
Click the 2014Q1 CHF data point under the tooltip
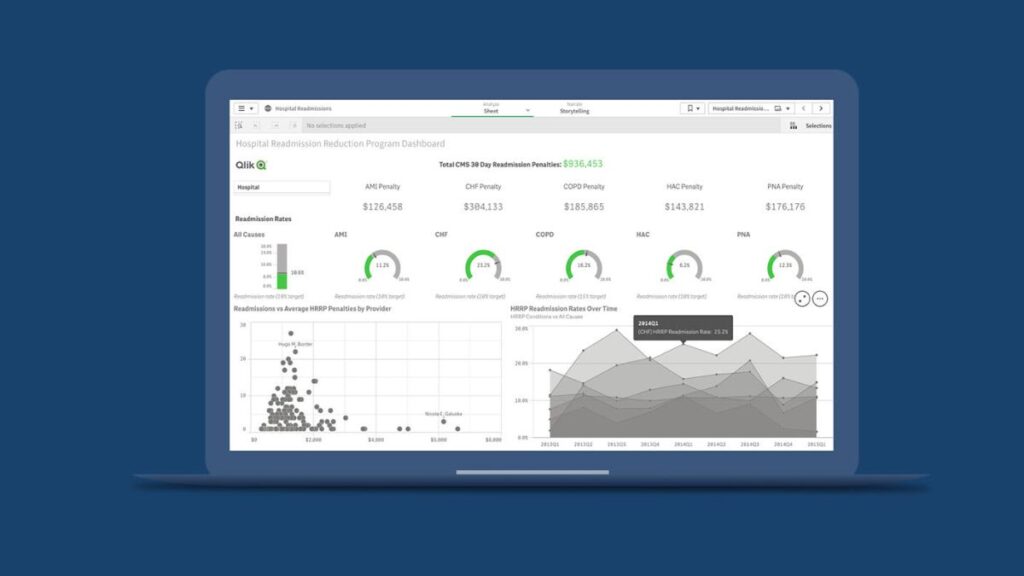click(683, 344)
